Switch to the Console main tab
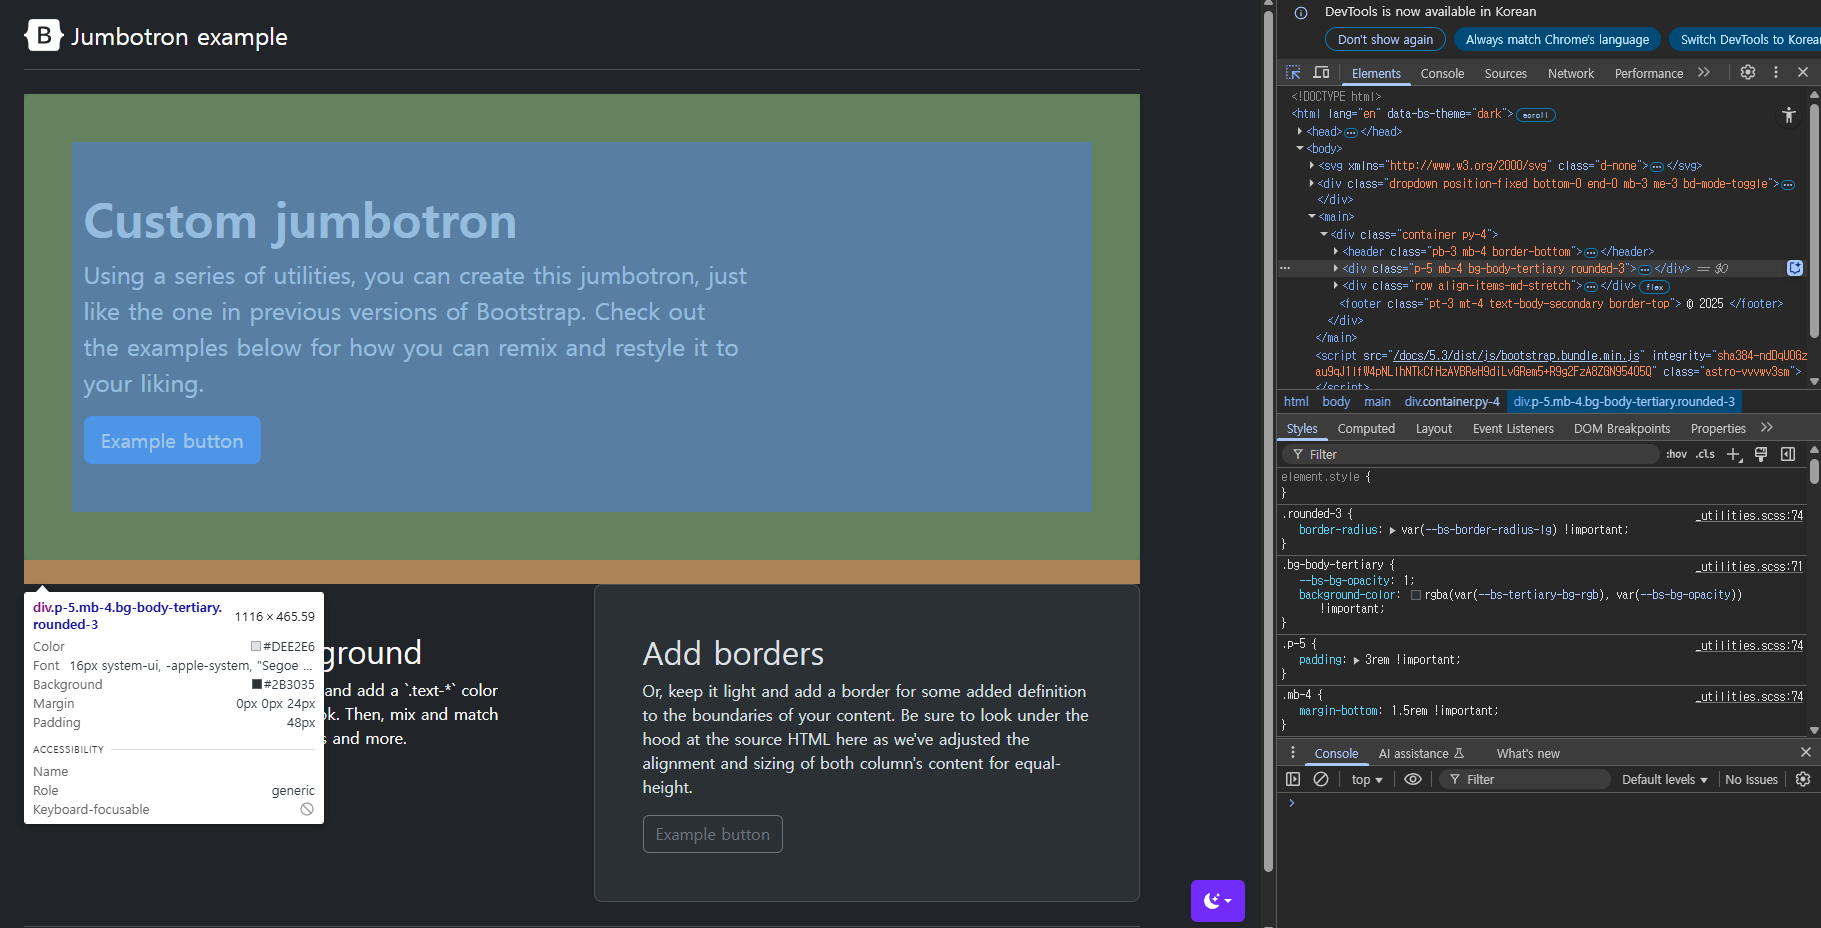 tap(1442, 73)
